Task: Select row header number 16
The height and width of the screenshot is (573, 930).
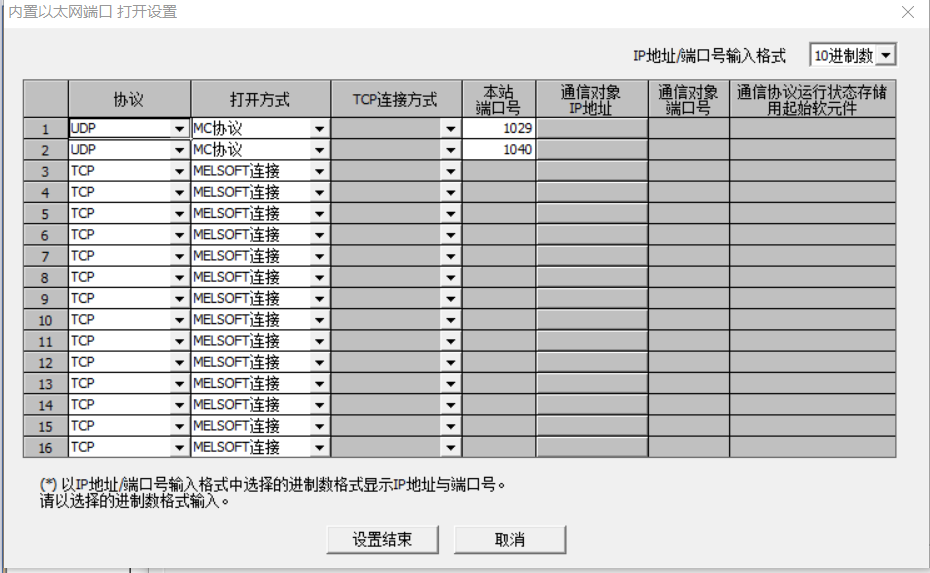Action: (x=45, y=447)
